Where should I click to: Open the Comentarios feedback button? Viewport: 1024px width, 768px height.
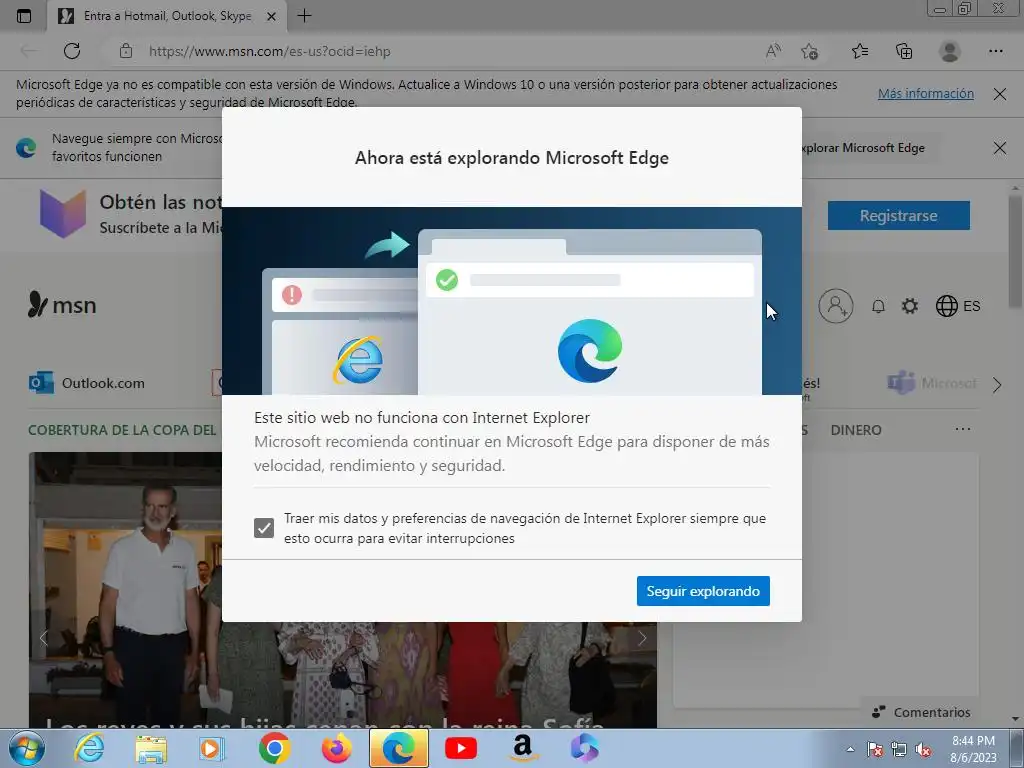[x=921, y=712]
